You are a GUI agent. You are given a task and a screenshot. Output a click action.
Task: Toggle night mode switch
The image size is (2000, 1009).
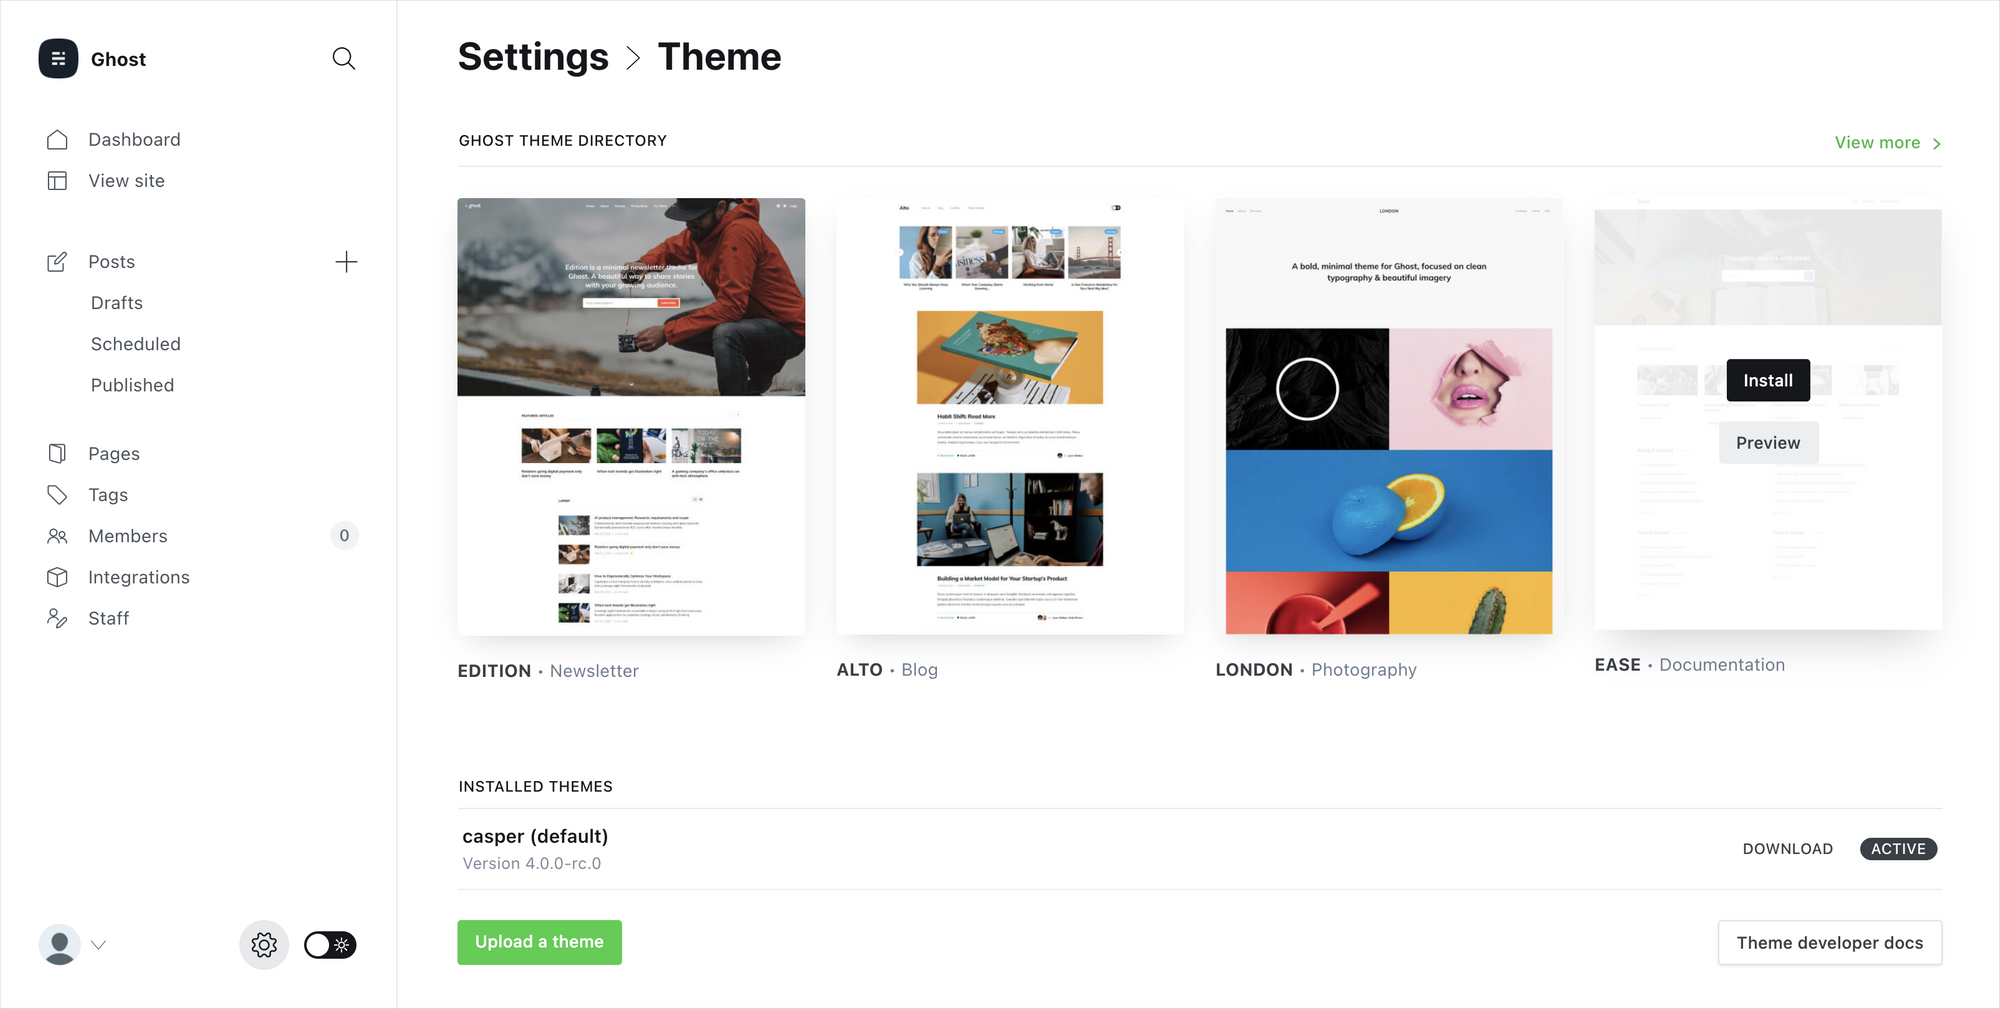(x=330, y=945)
